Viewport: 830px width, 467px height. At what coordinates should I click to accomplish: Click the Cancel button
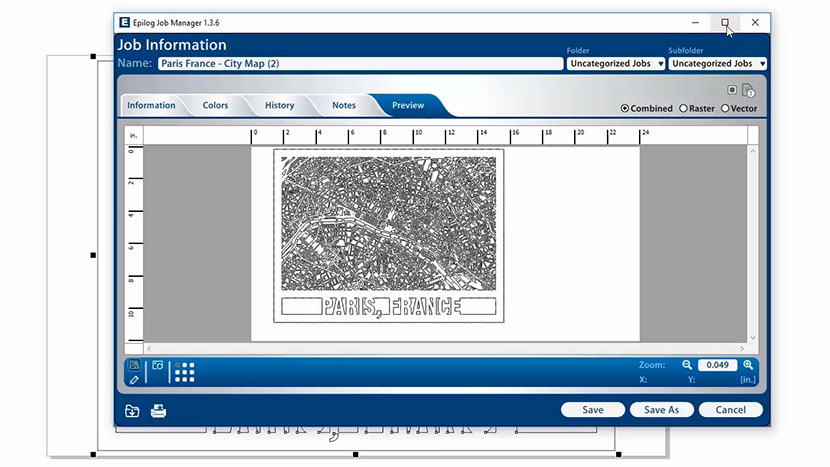click(x=730, y=409)
